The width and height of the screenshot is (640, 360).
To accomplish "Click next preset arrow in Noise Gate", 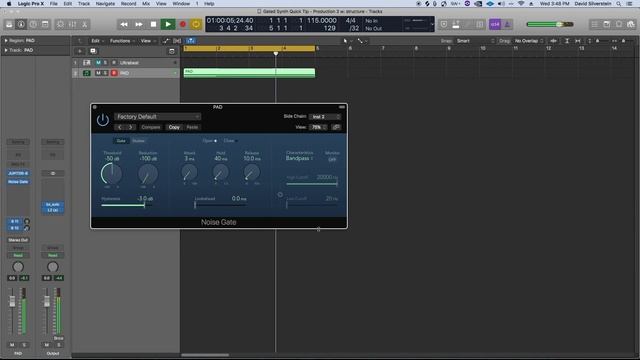I will pos(131,127).
